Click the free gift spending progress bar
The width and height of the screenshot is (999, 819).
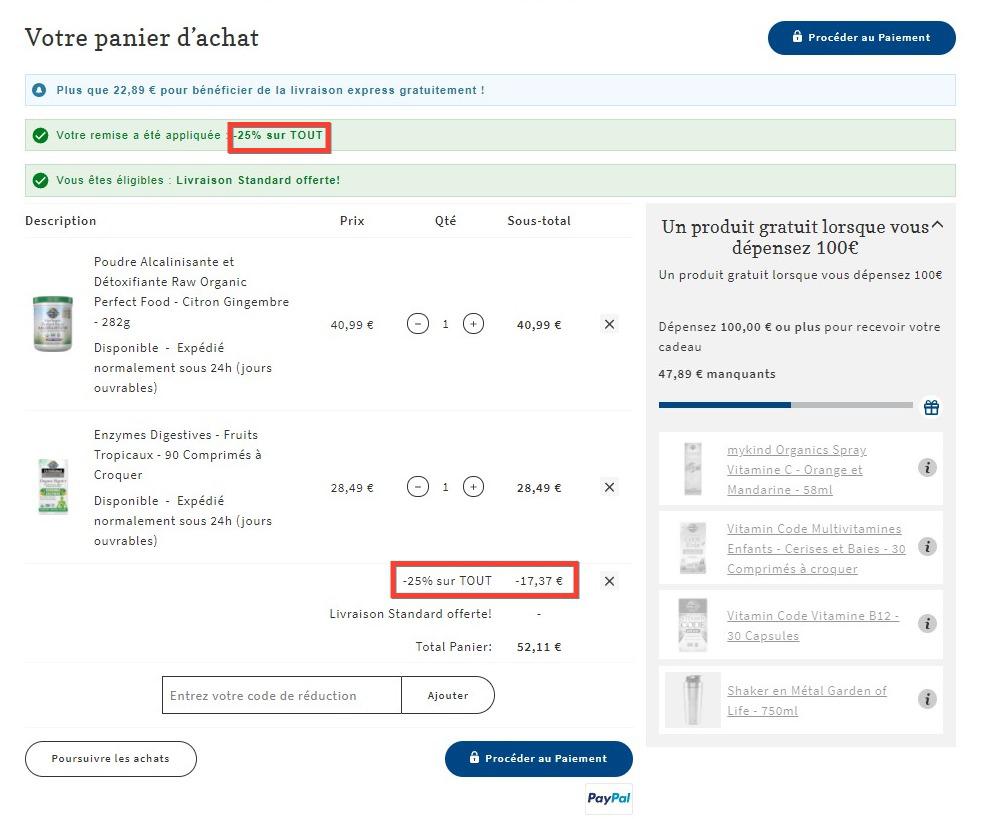tap(786, 405)
